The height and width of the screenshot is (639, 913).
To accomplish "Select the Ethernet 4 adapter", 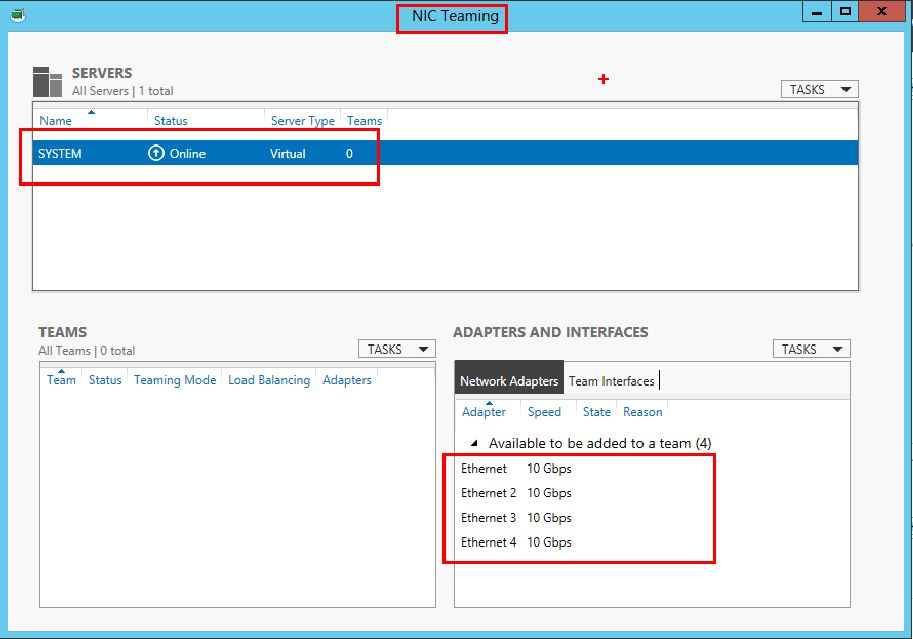I will coord(488,542).
